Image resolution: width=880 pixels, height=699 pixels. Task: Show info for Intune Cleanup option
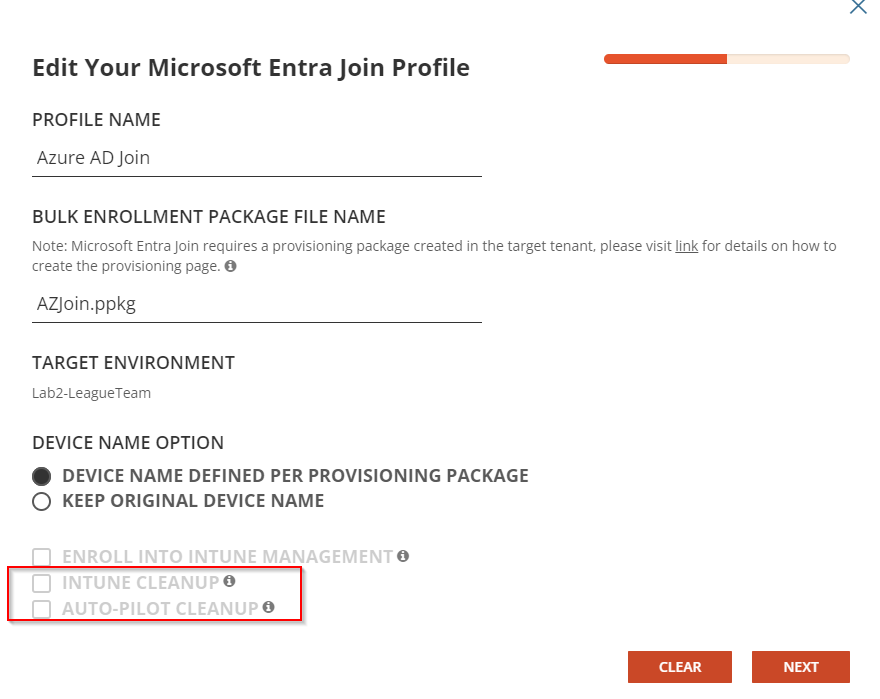coord(229,581)
